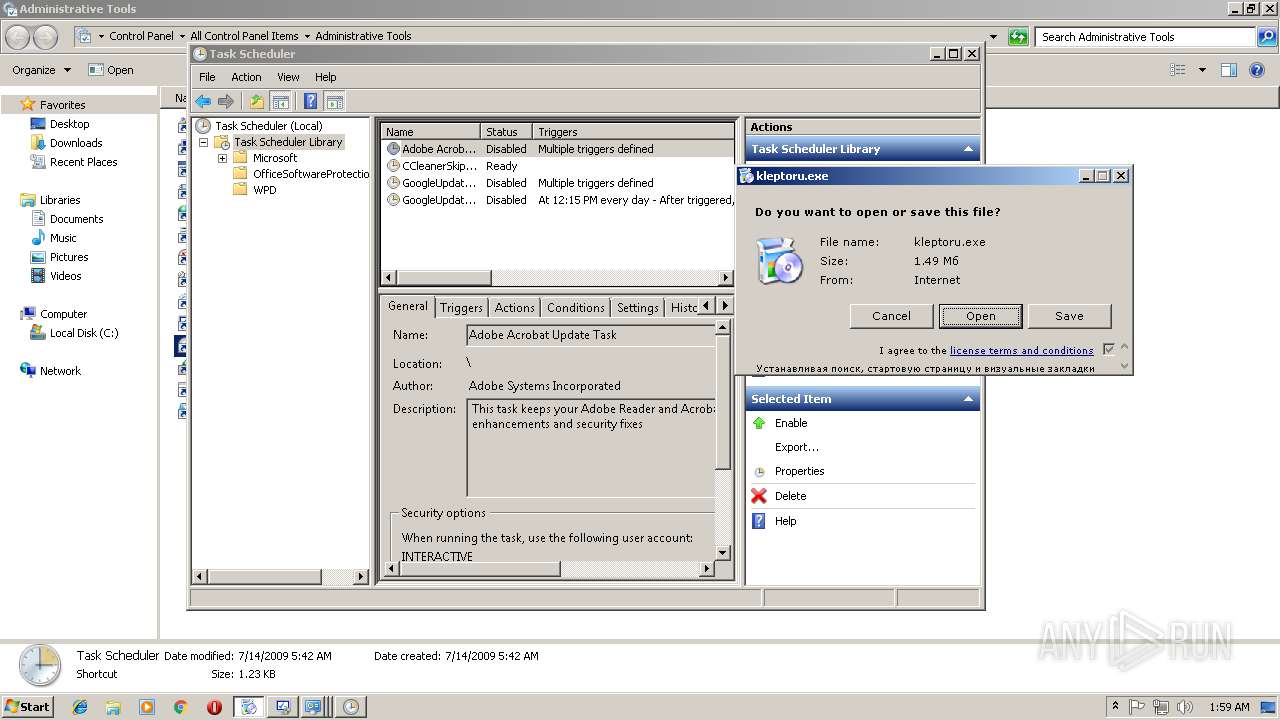Click Save in the kleptoru.exe dialog

tap(1069, 316)
